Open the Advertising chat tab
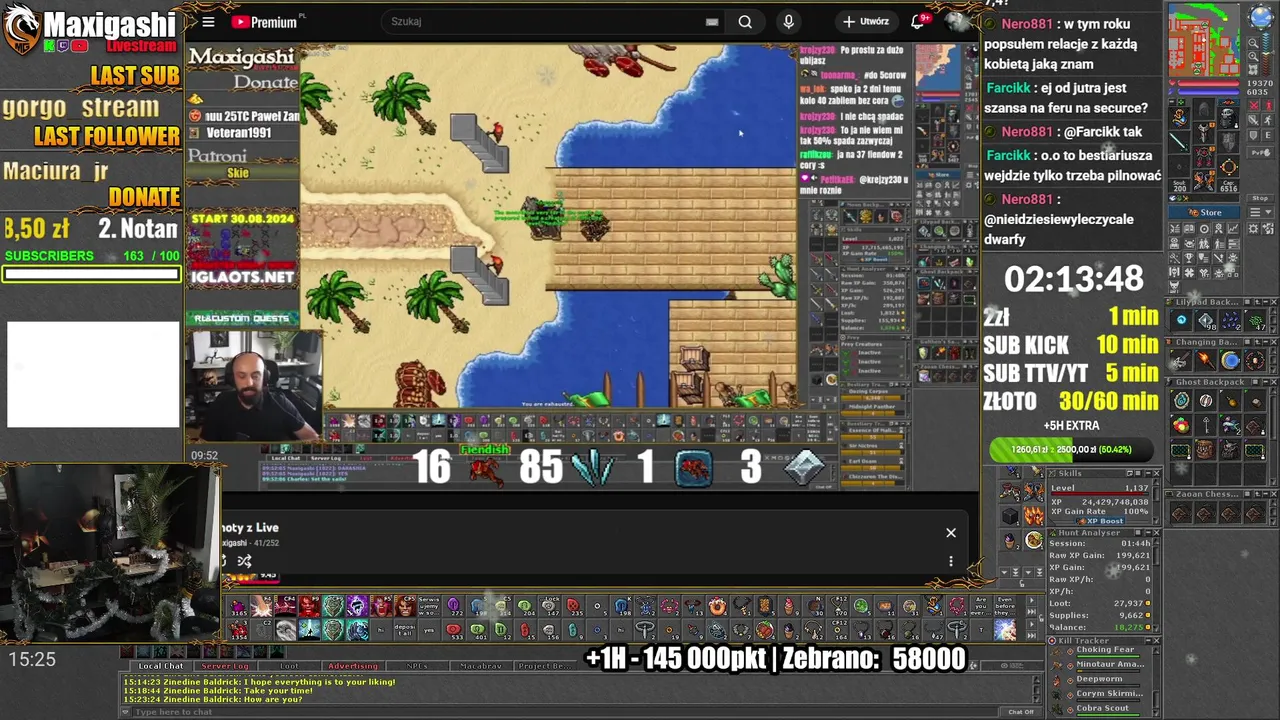Screen dimensions: 1280x720 coord(353,666)
